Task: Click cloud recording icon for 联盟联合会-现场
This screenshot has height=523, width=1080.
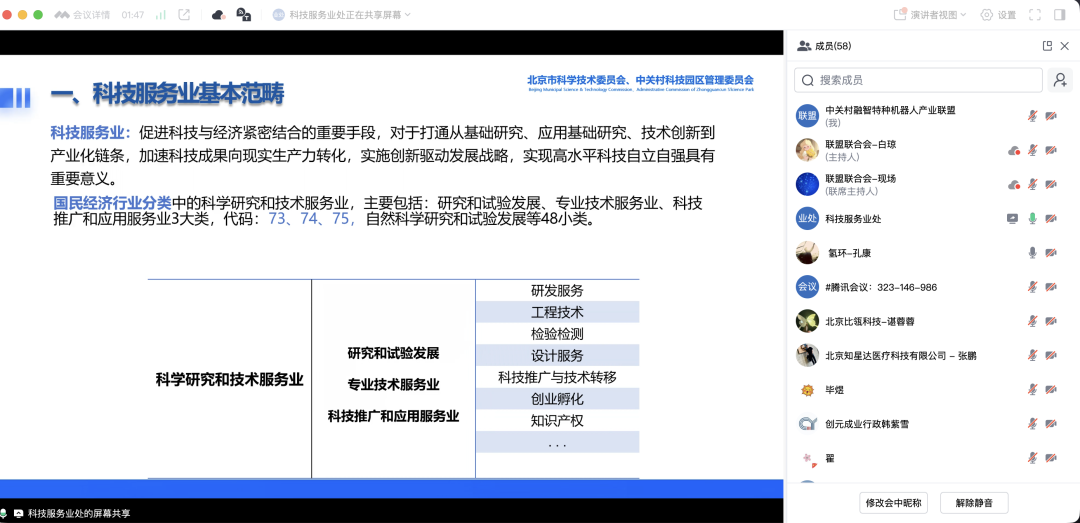Action: (x=1013, y=184)
